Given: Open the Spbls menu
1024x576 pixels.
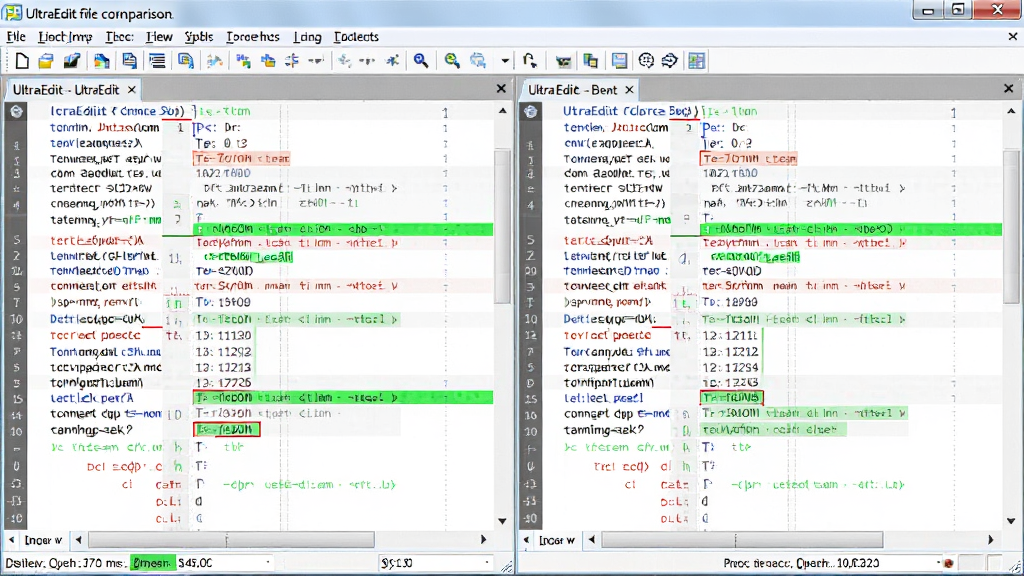Looking at the screenshot, I should tap(199, 37).
